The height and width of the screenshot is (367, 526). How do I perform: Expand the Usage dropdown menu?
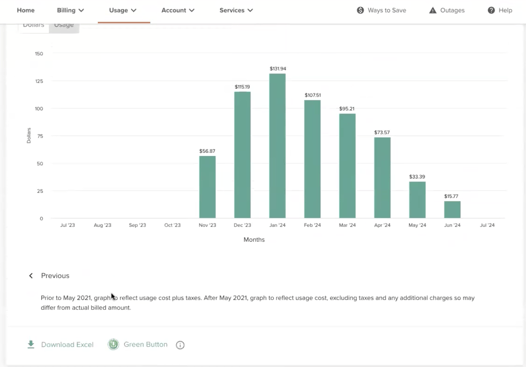click(122, 10)
